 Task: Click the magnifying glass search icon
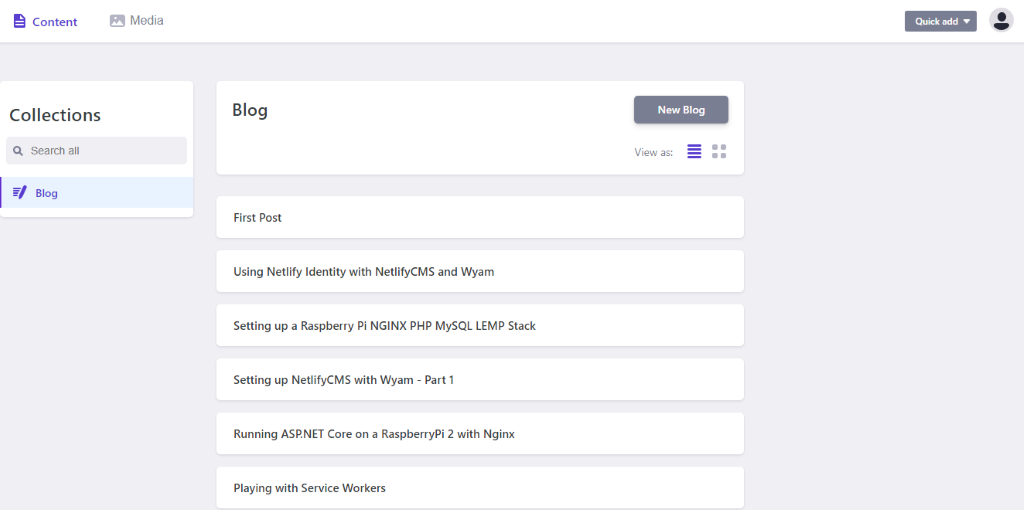click(x=18, y=151)
